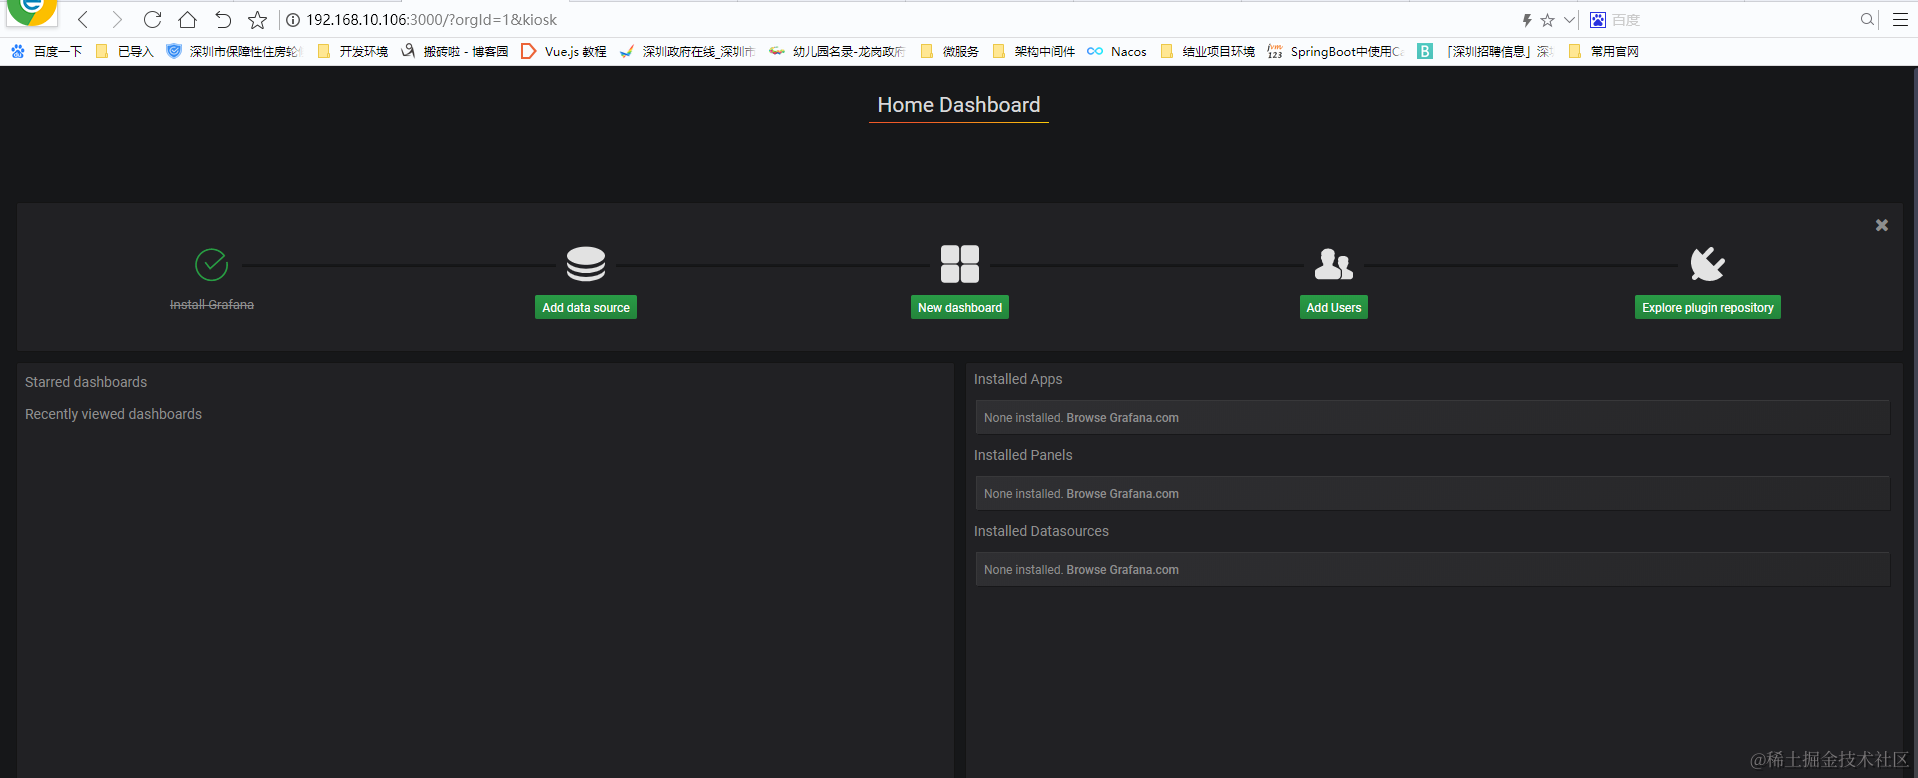Click the lightning speed mode icon

(x=1527, y=20)
